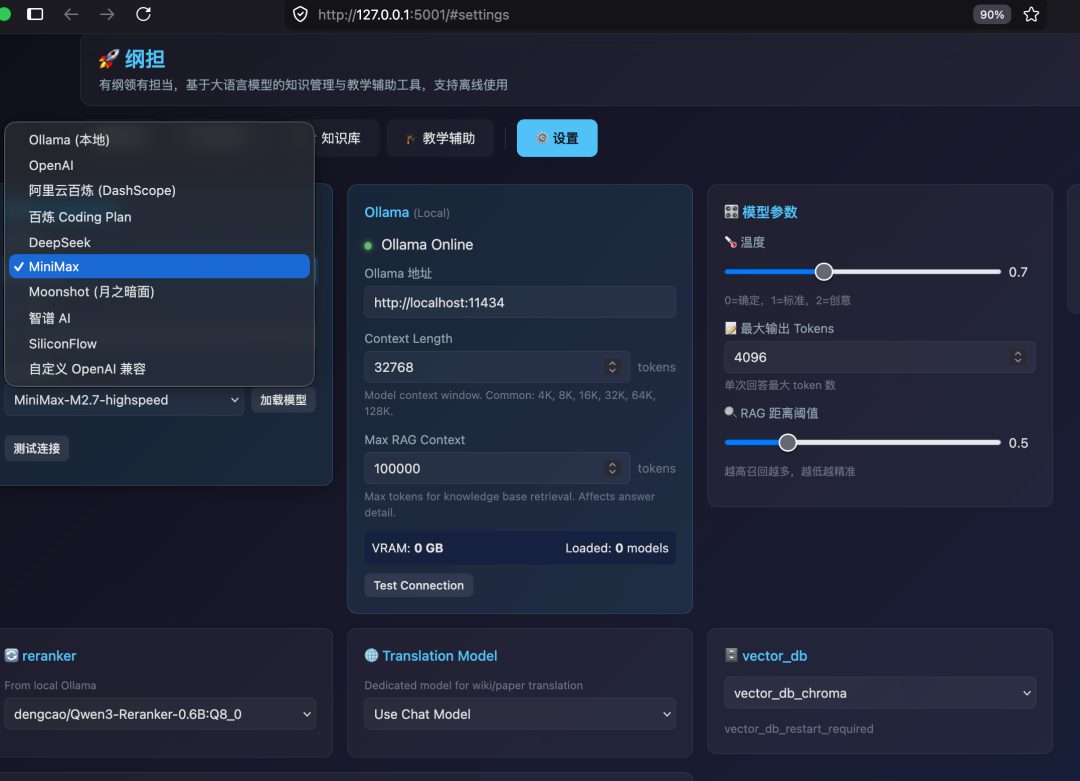Click the Loaded: 0 models text
The image size is (1080, 781).
click(616, 548)
